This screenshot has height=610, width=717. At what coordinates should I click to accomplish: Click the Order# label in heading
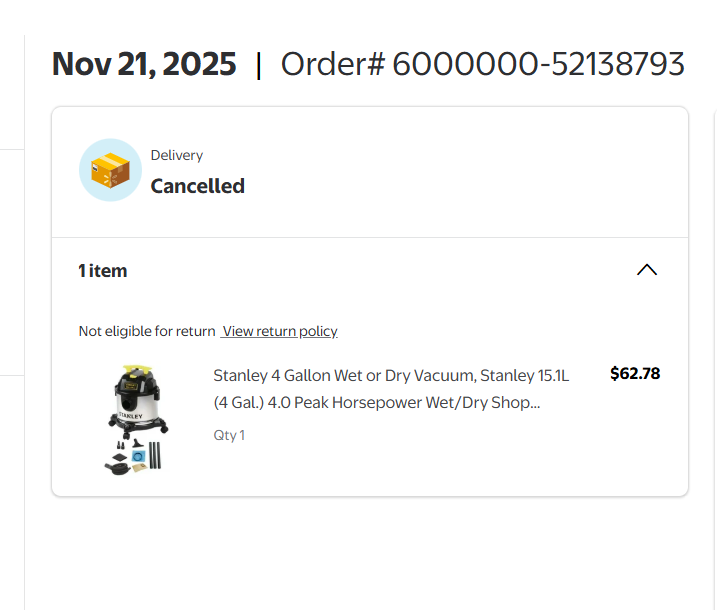point(333,64)
